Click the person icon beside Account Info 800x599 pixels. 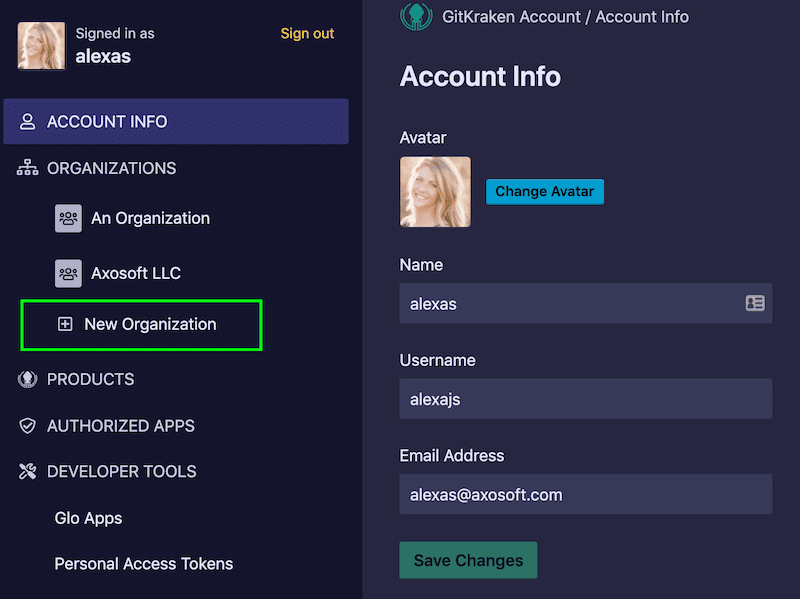(x=27, y=122)
